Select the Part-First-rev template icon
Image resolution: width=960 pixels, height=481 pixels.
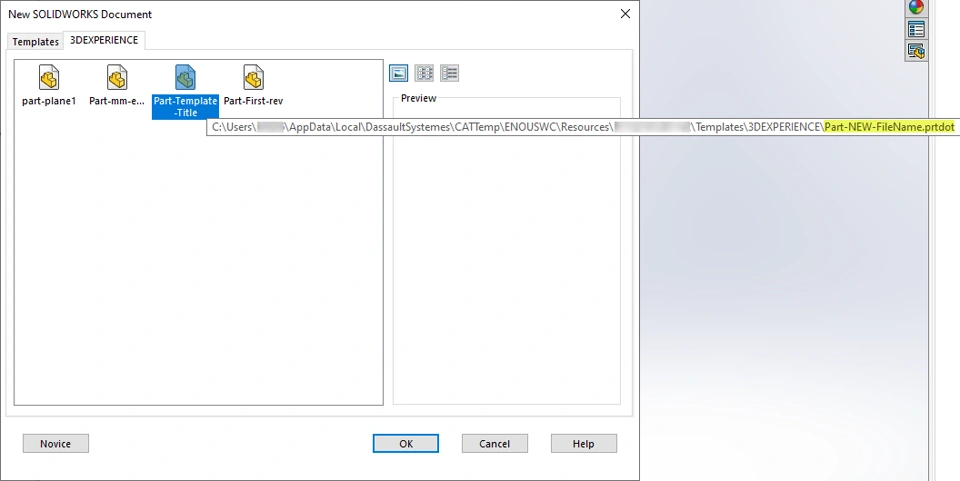click(253, 78)
